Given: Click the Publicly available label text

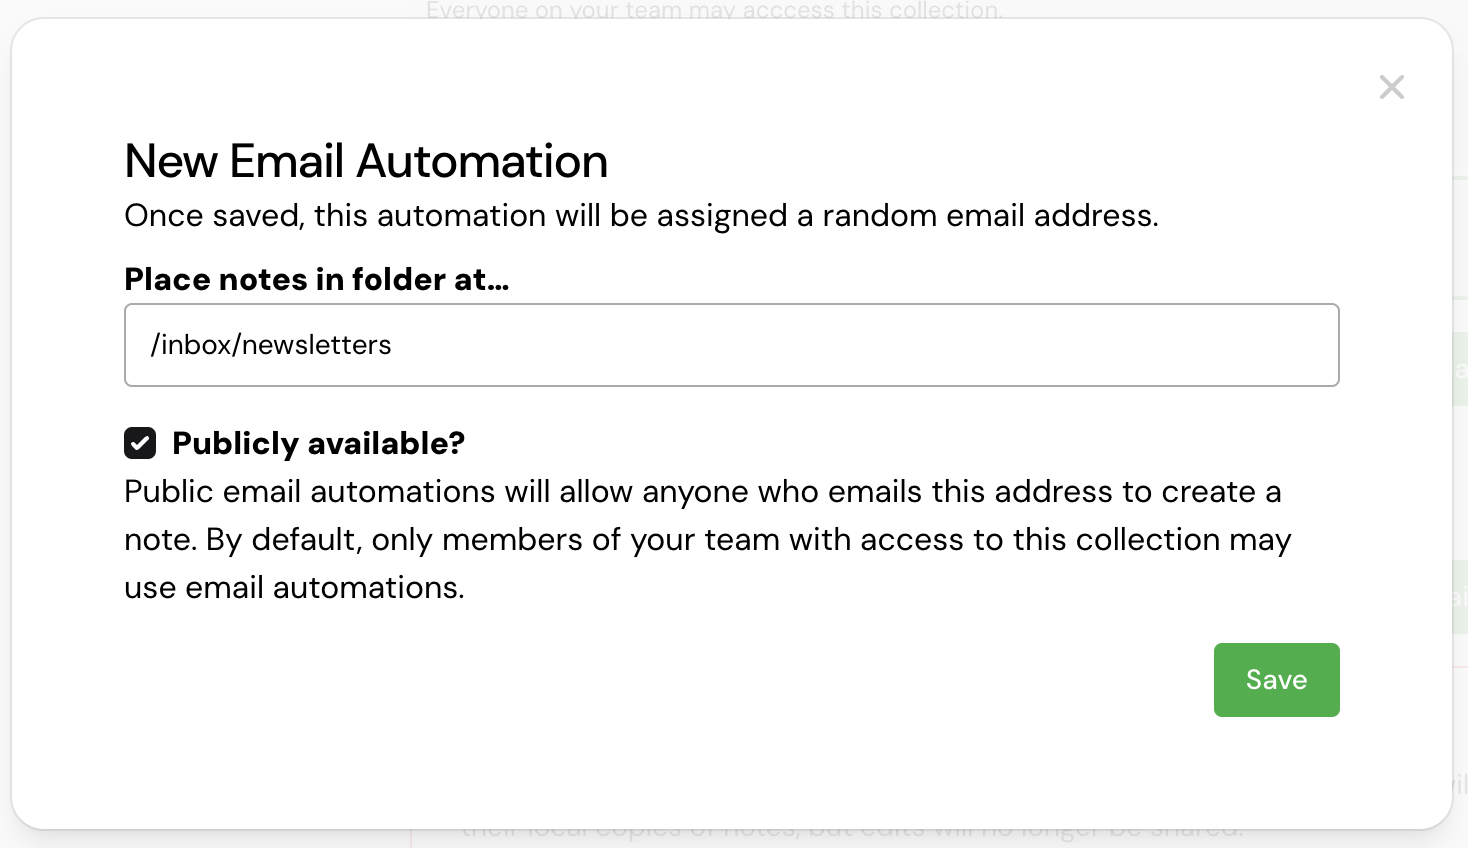Looking at the screenshot, I should pos(318,443).
